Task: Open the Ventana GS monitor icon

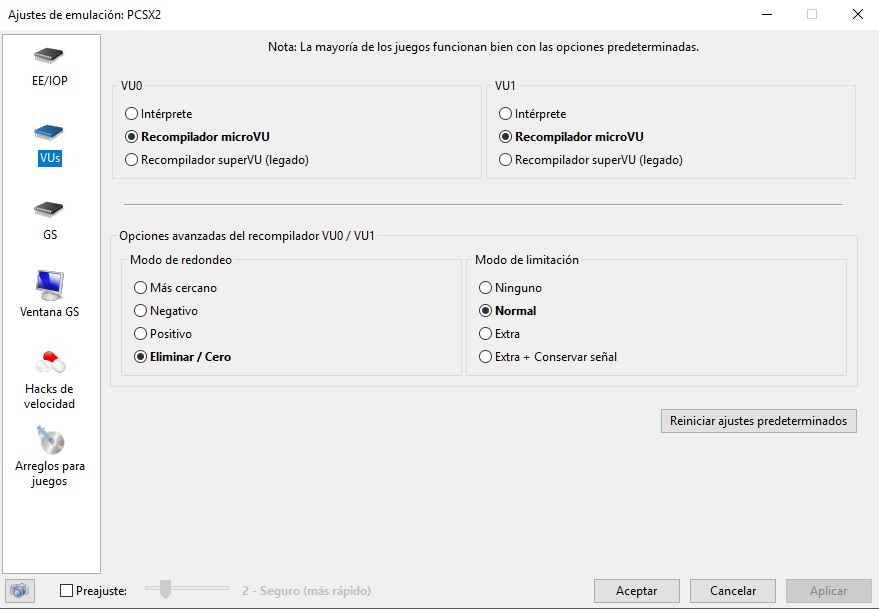Action: [50, 286]
